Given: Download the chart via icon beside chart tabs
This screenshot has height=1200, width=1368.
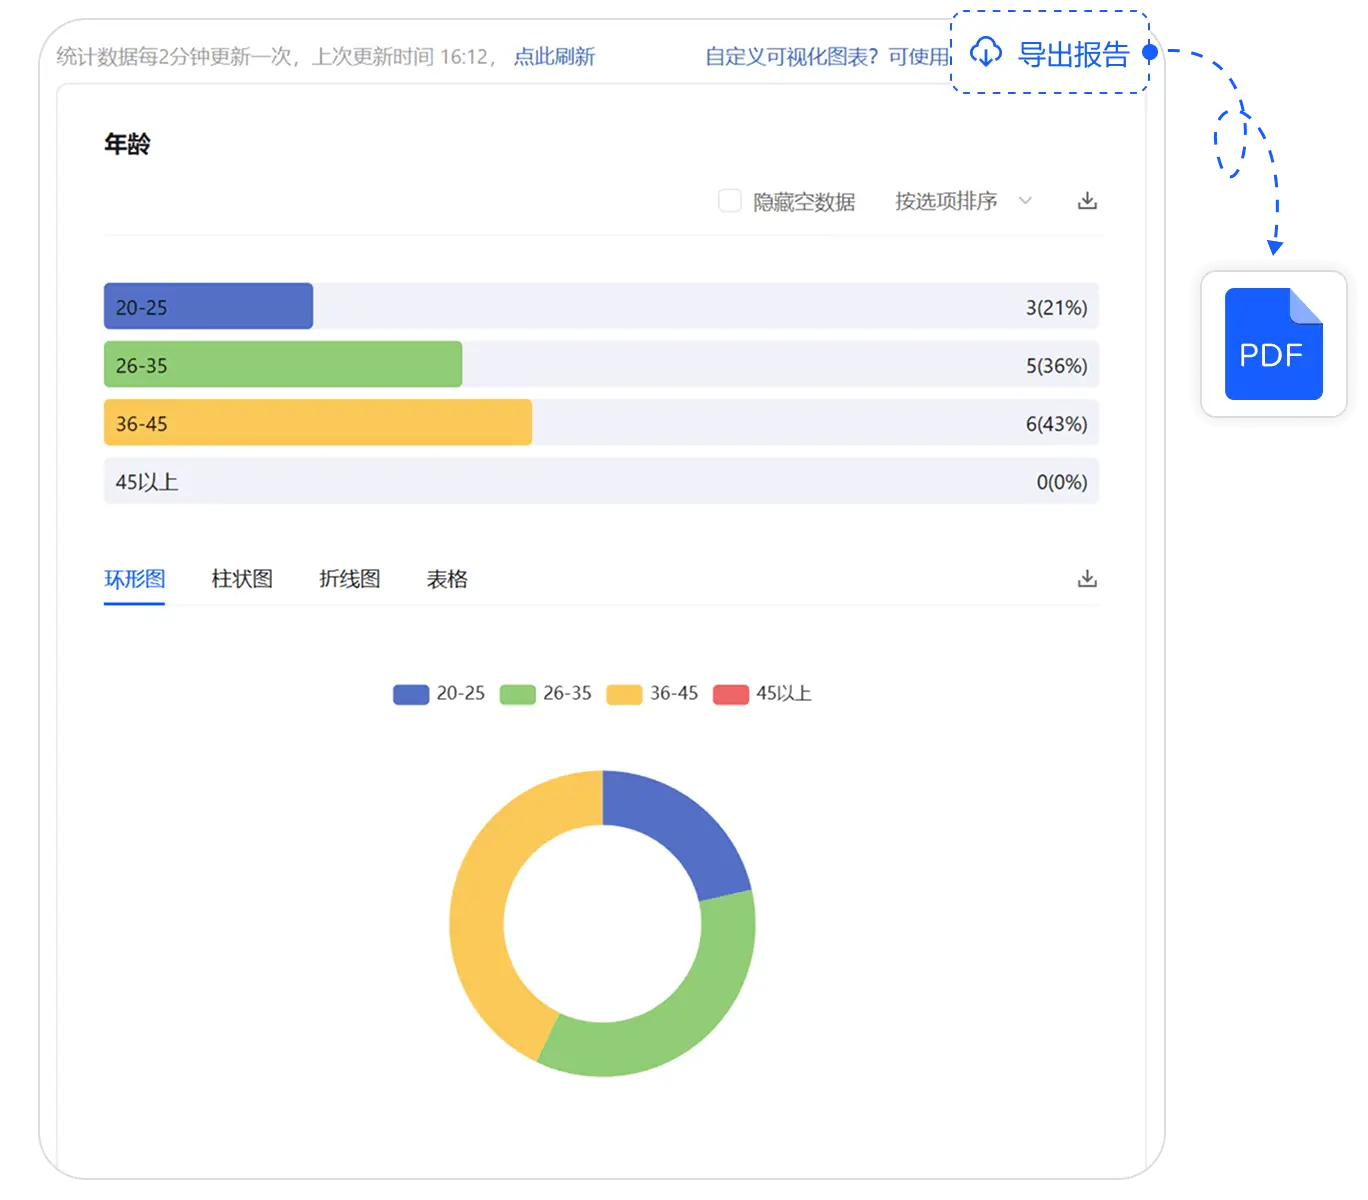Looking at the screenshot, I should (x=1087, y=579).
